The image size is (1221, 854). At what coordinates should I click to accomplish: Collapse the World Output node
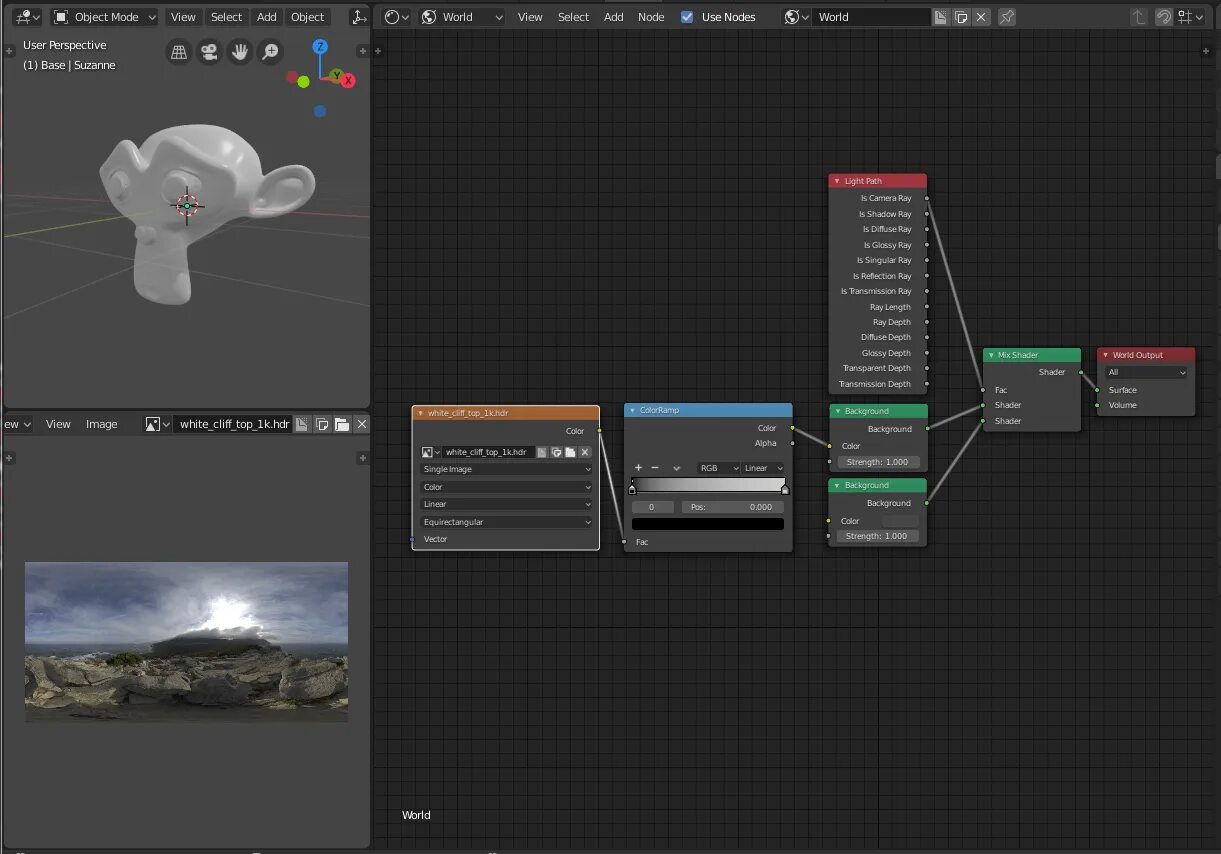click(x=1105, y=355)
